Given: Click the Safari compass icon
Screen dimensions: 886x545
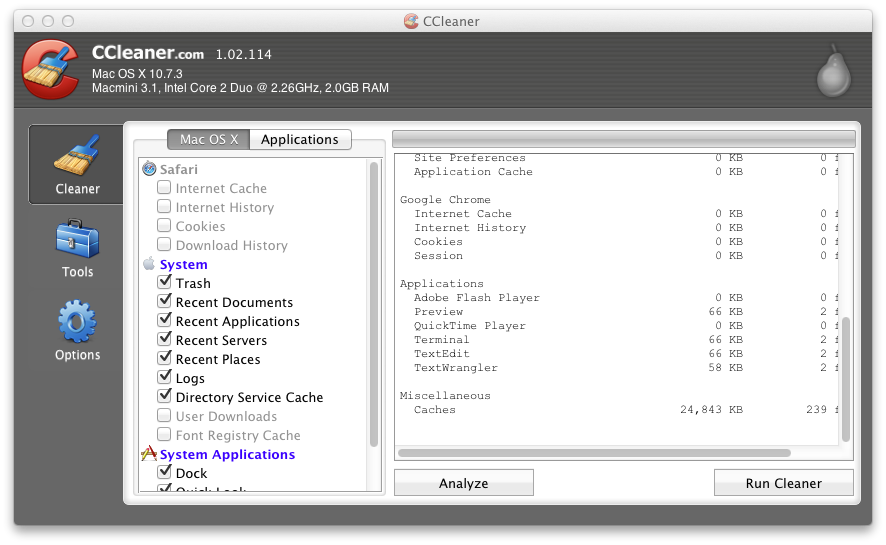Looking at the screenshot, I should tap(149, 169).
